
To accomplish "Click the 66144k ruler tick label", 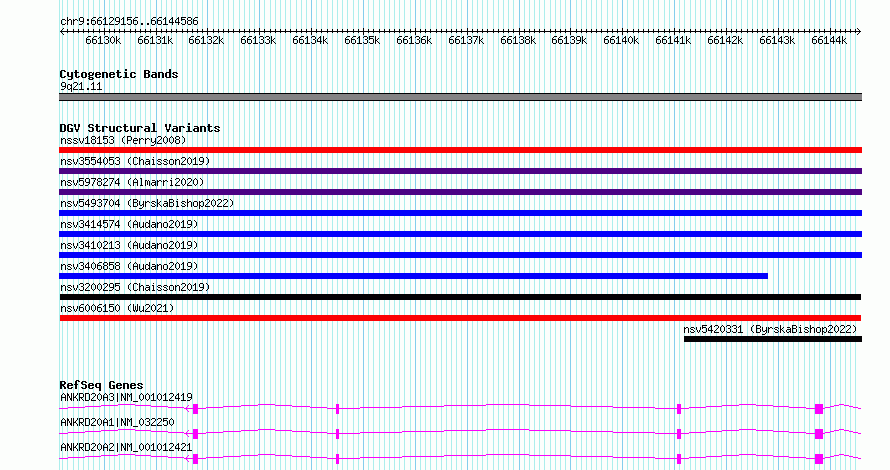I will 829,40.
